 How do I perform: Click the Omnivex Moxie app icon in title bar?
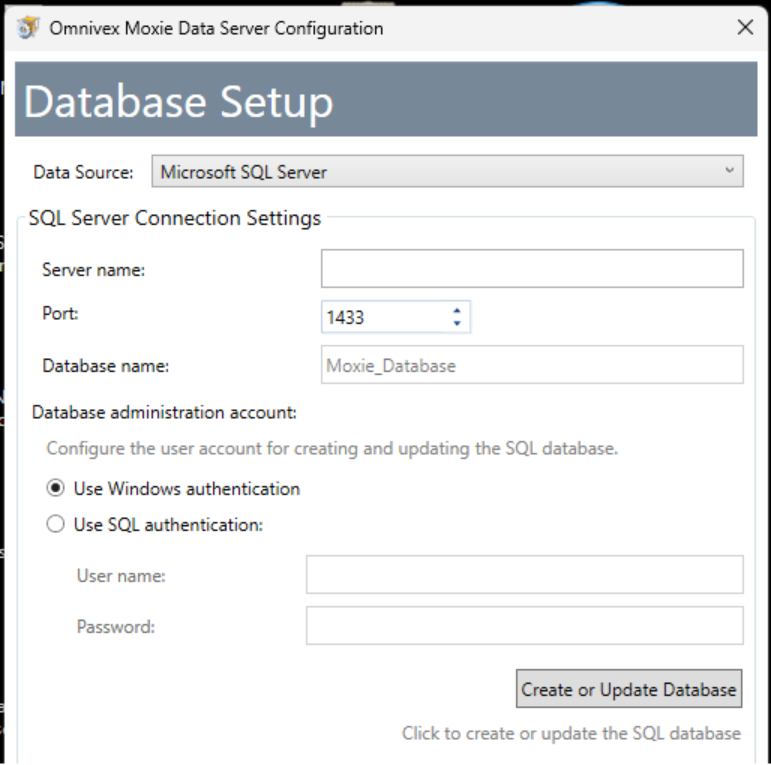(x=29, y=28)
